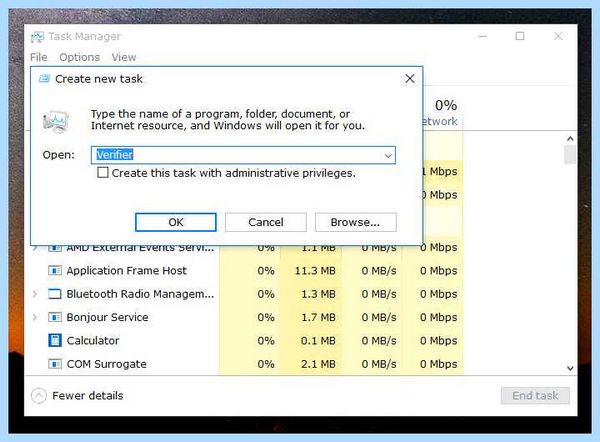Click scrollbar up arrow in process list
This screenshot has height=442, width=600.
click(570, 139)
